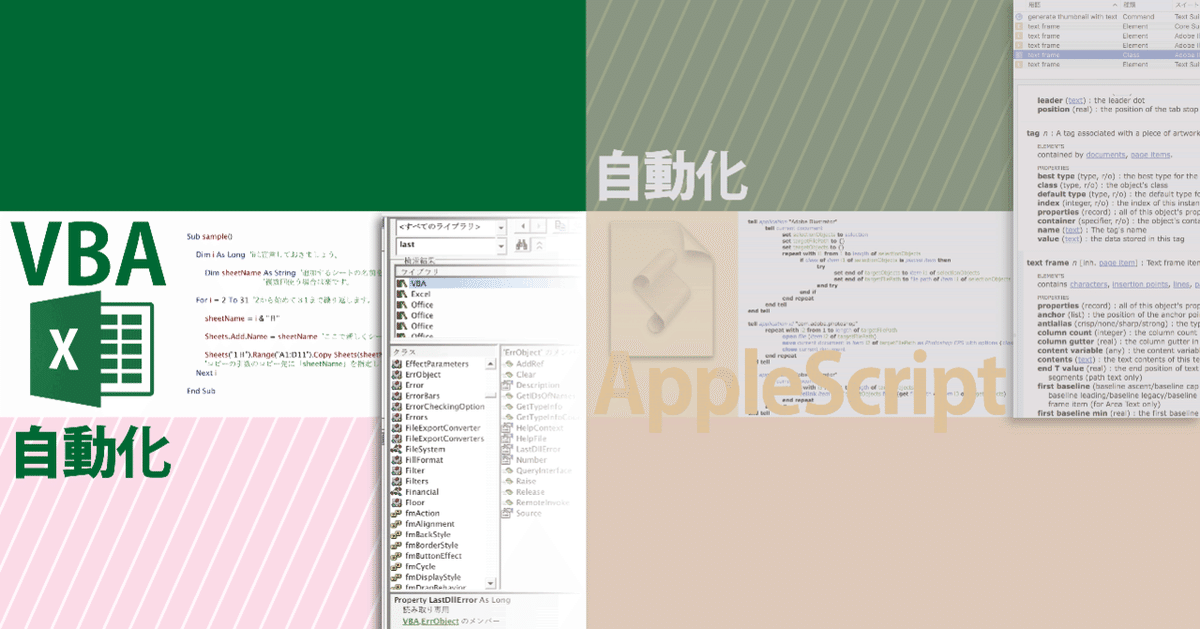Click the down arrow on the class list scrollbar
This screenshot has height=629, width=1200.
[491, 583]
